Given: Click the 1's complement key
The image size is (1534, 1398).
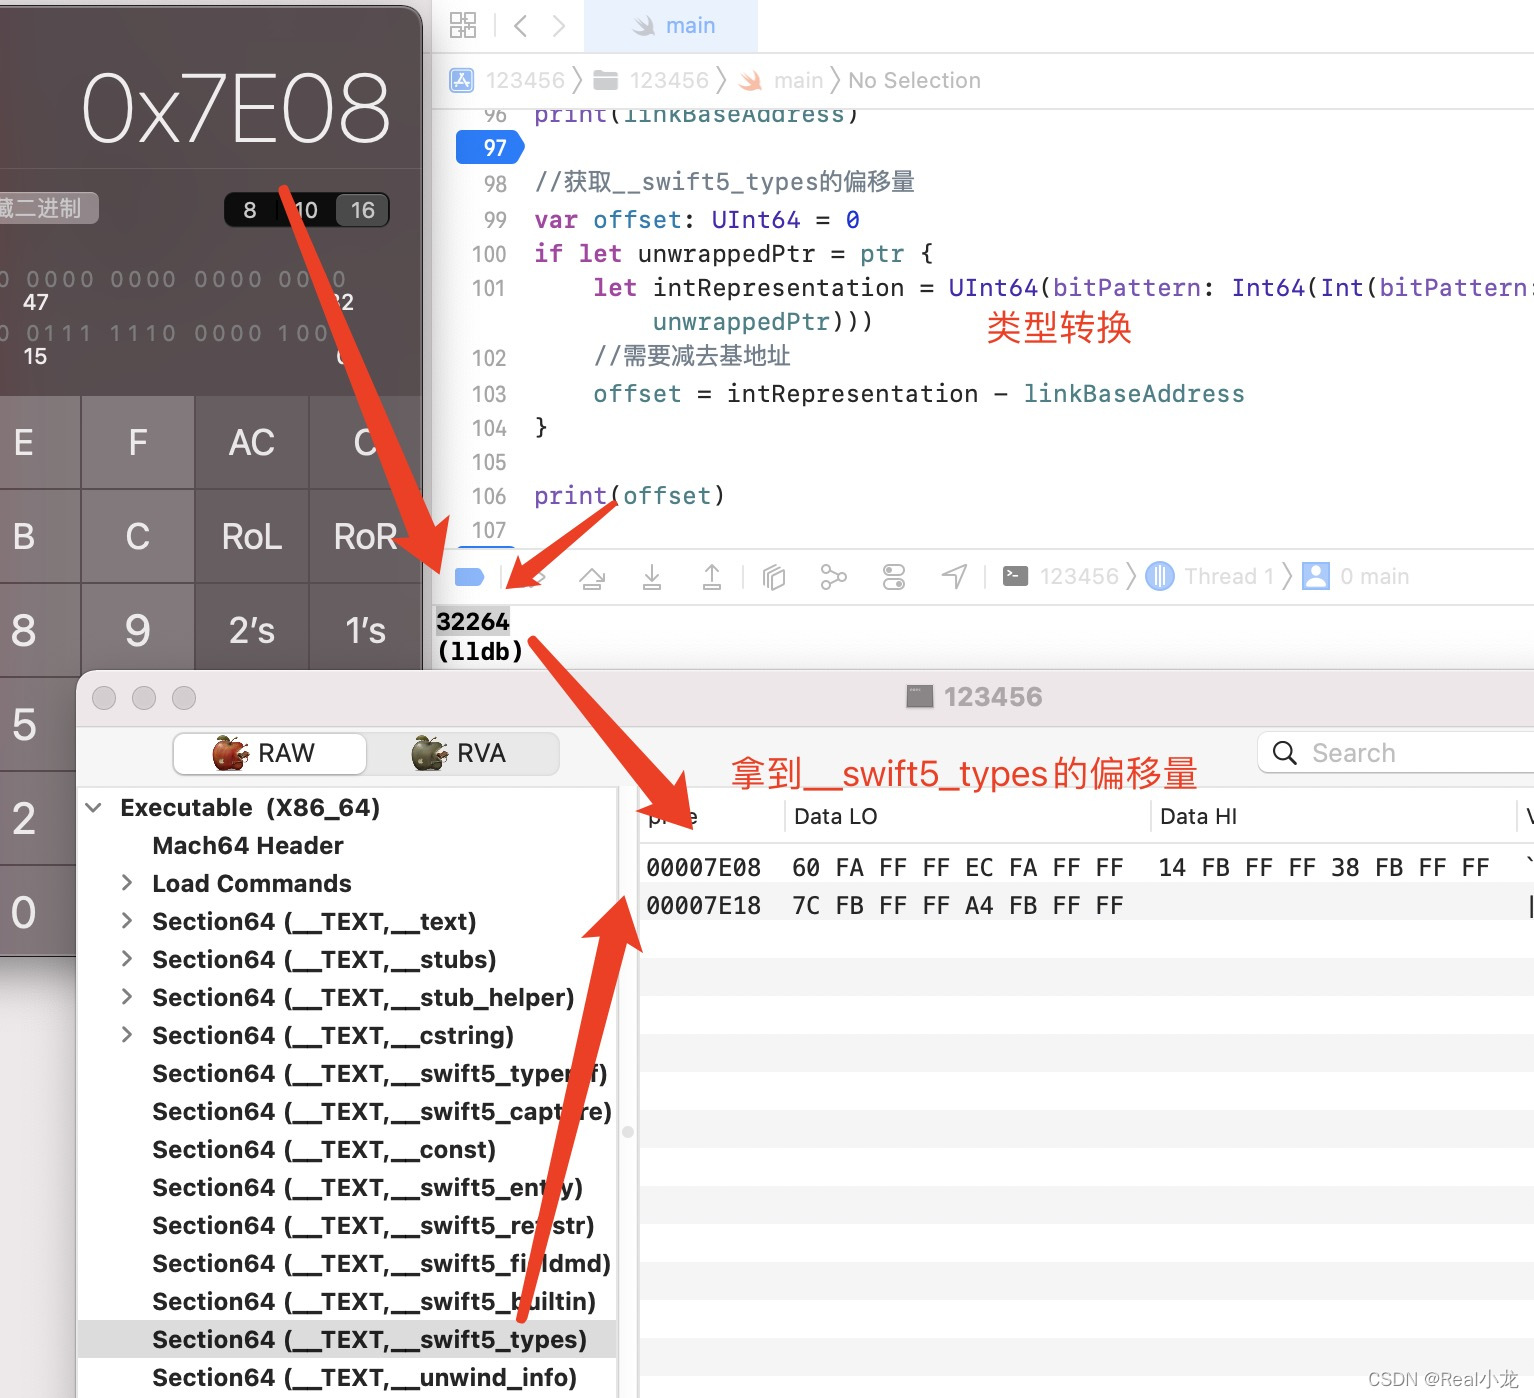Looking at the screenshot, I should click(x=365, y=630).
